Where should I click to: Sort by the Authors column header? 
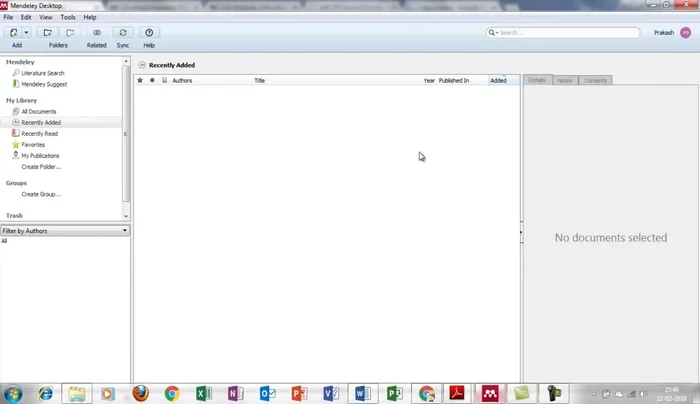tap(182, 81)
